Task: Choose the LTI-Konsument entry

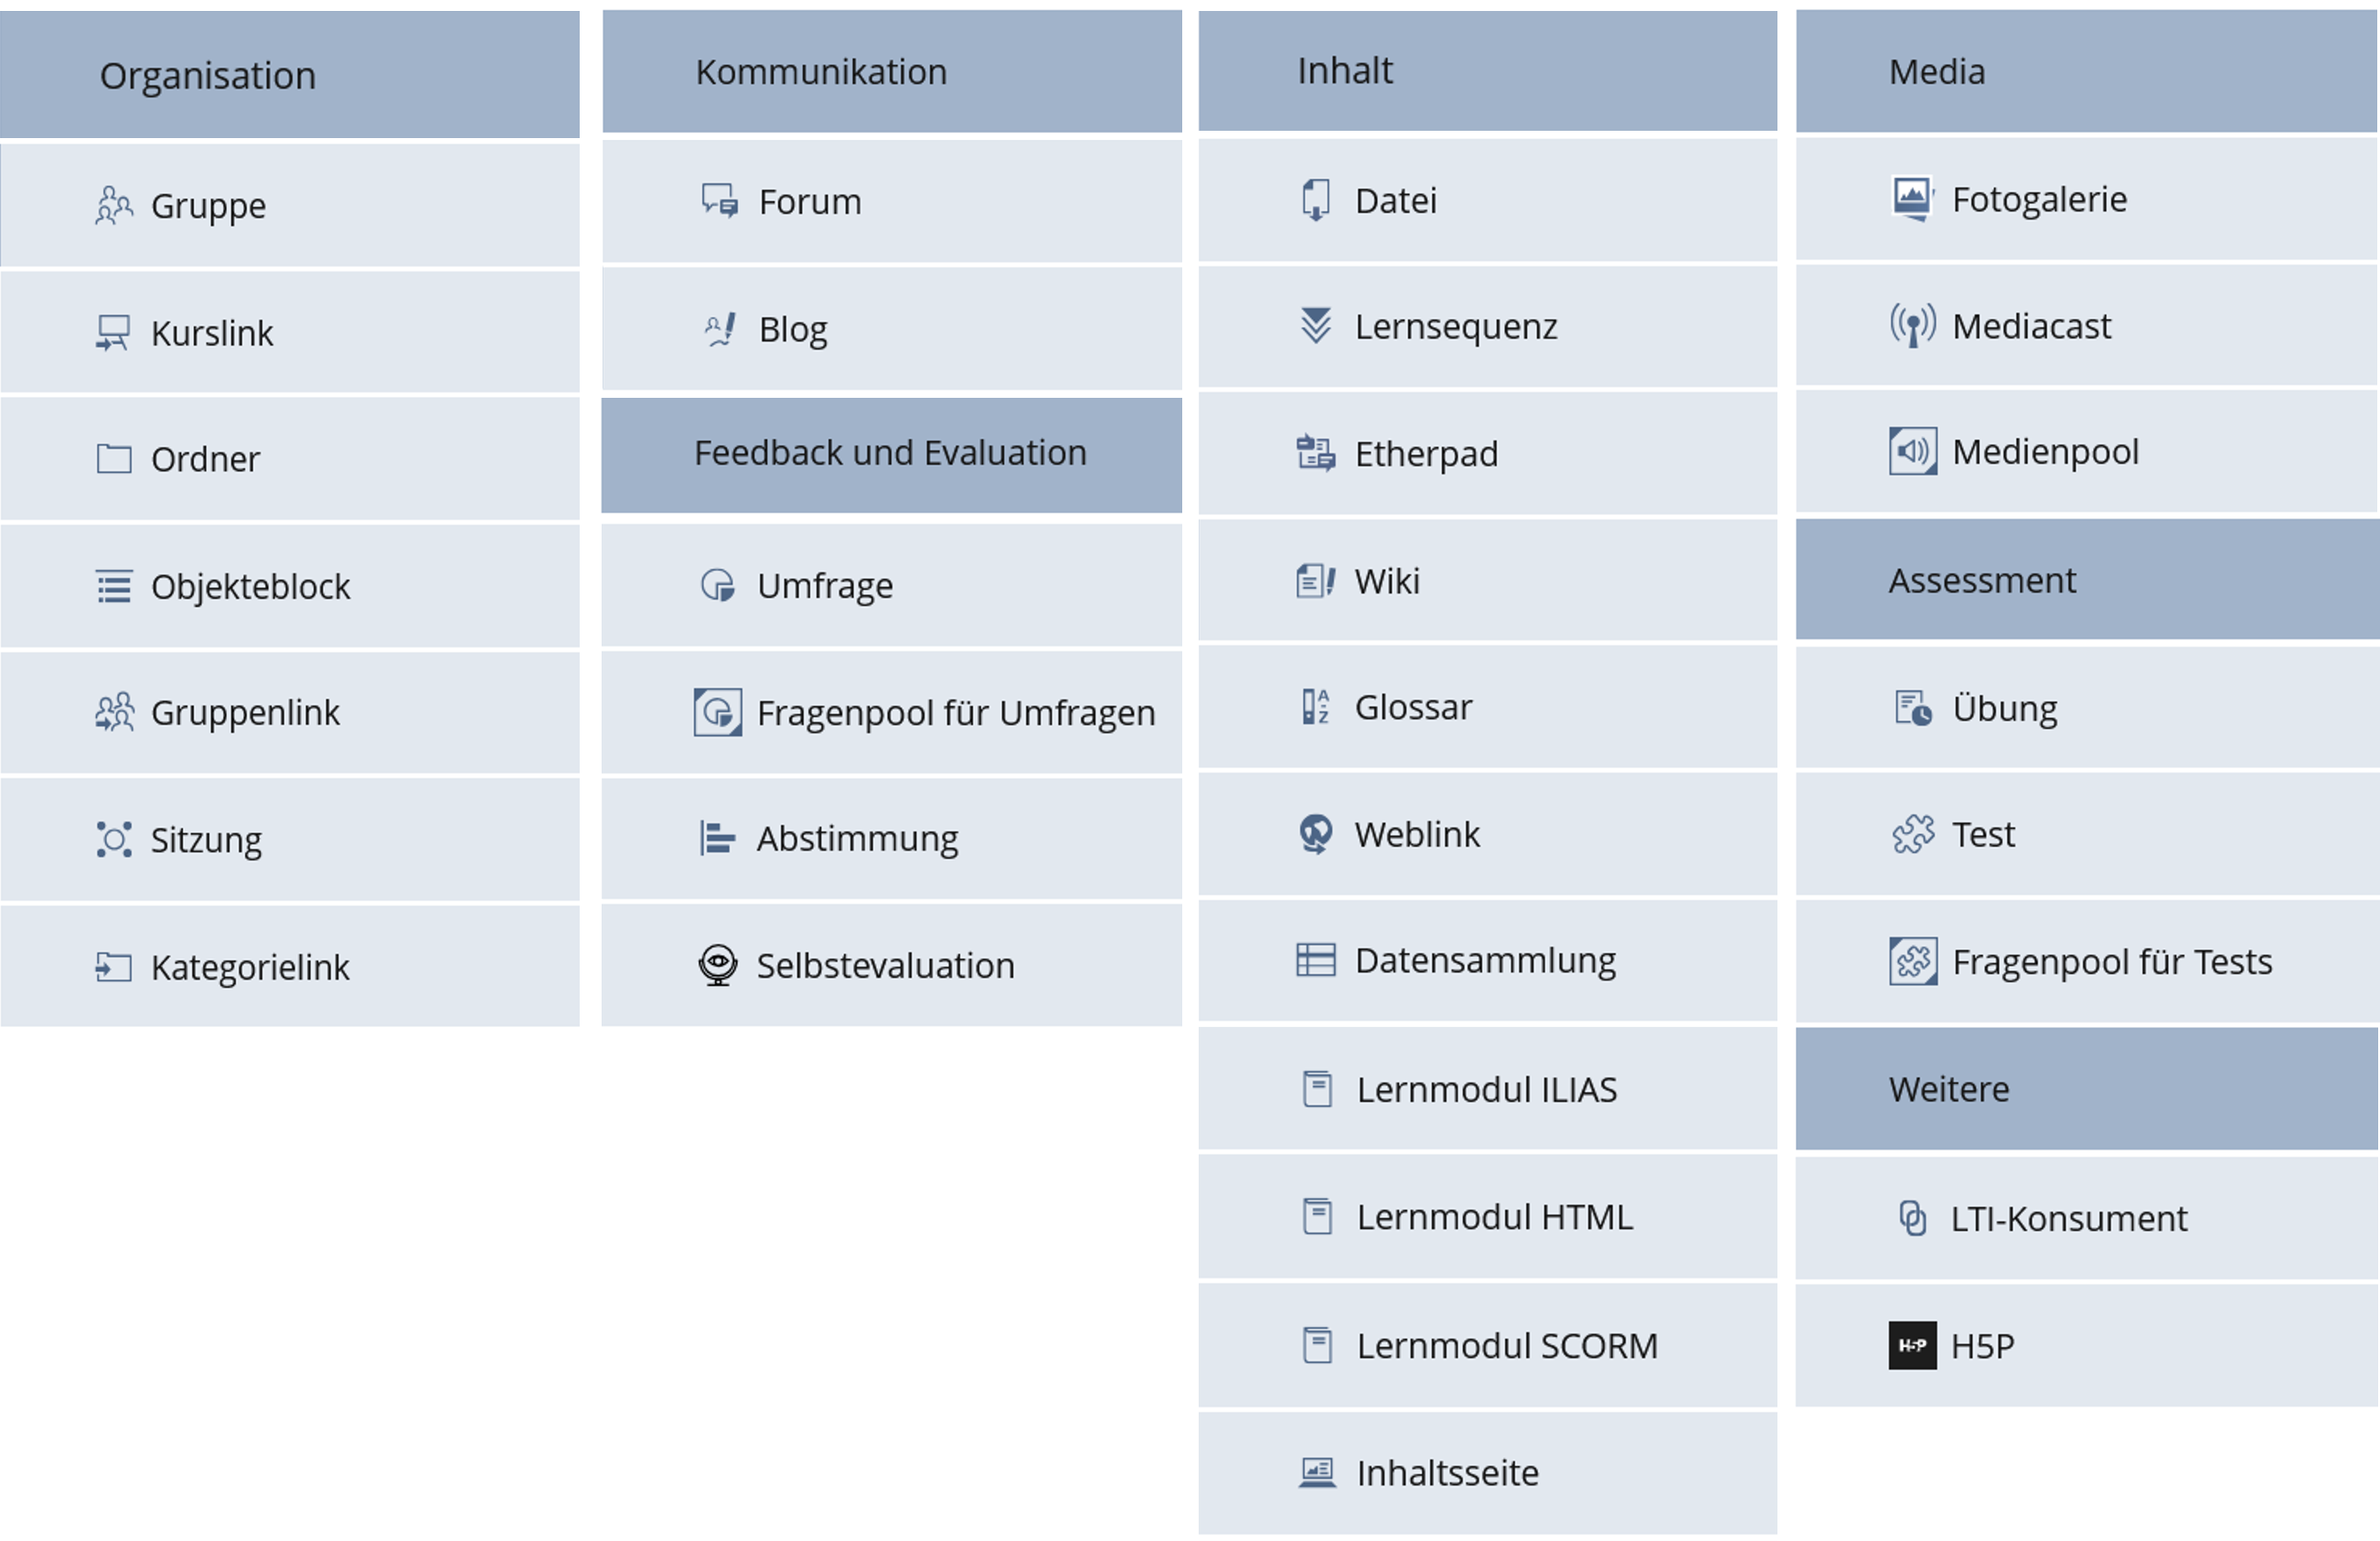Action: (x=2068, y=1219)
